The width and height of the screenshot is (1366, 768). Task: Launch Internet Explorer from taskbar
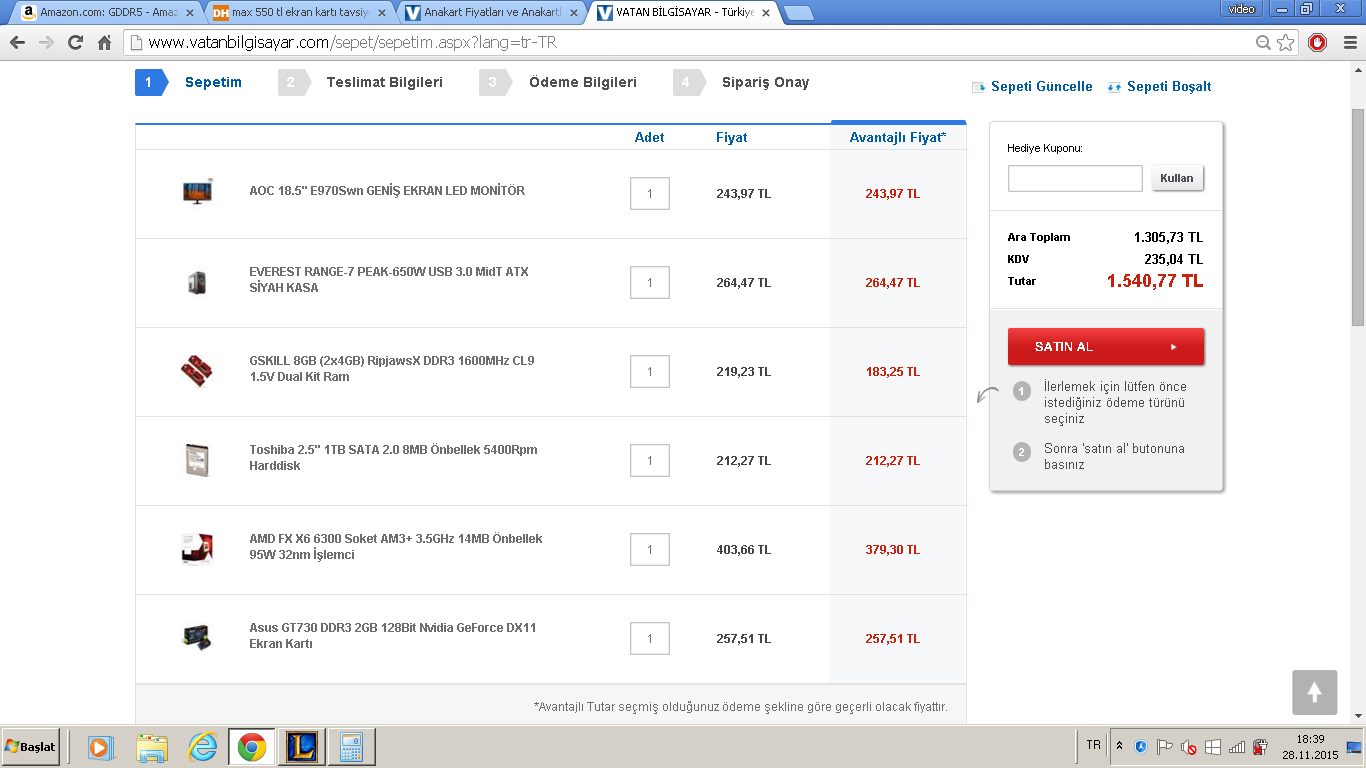(202, 747)
